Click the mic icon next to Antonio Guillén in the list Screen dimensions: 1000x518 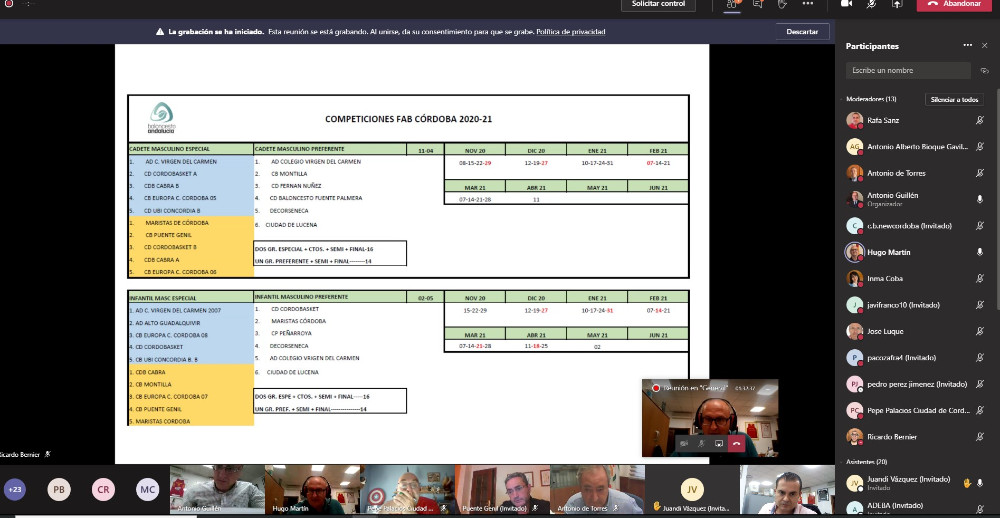(x=980, y=199)
